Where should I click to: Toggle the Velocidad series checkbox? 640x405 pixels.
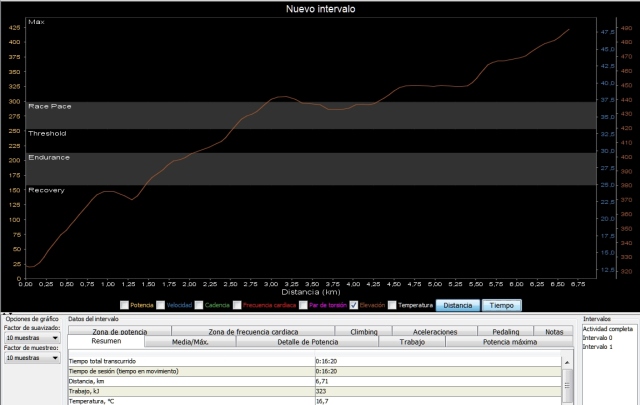pos(160,305)
